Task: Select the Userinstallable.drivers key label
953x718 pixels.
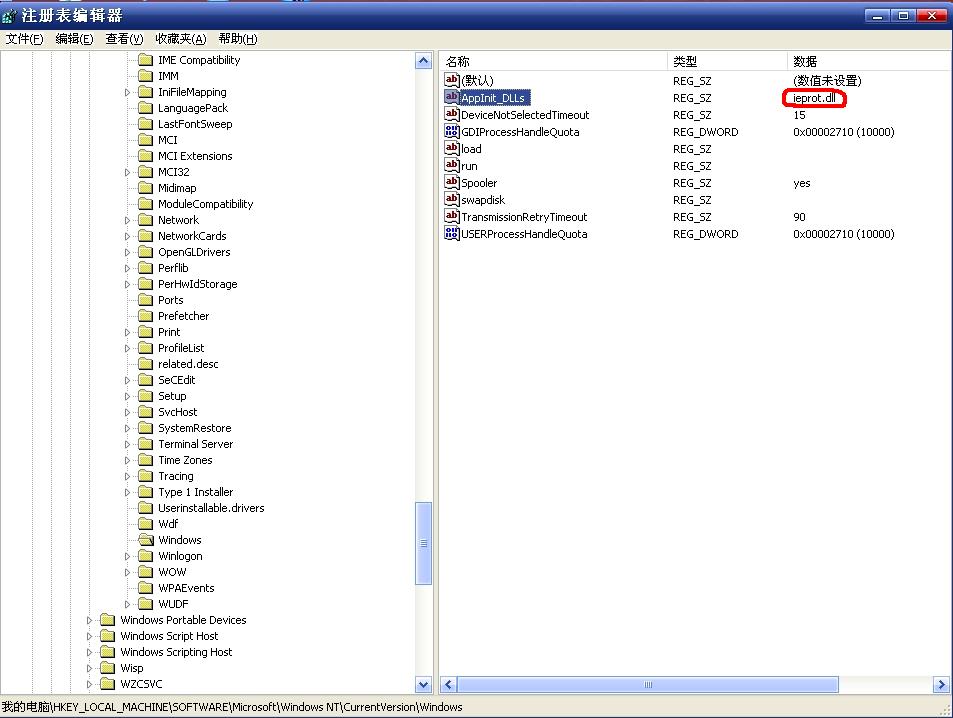Action: pos(211,508)
